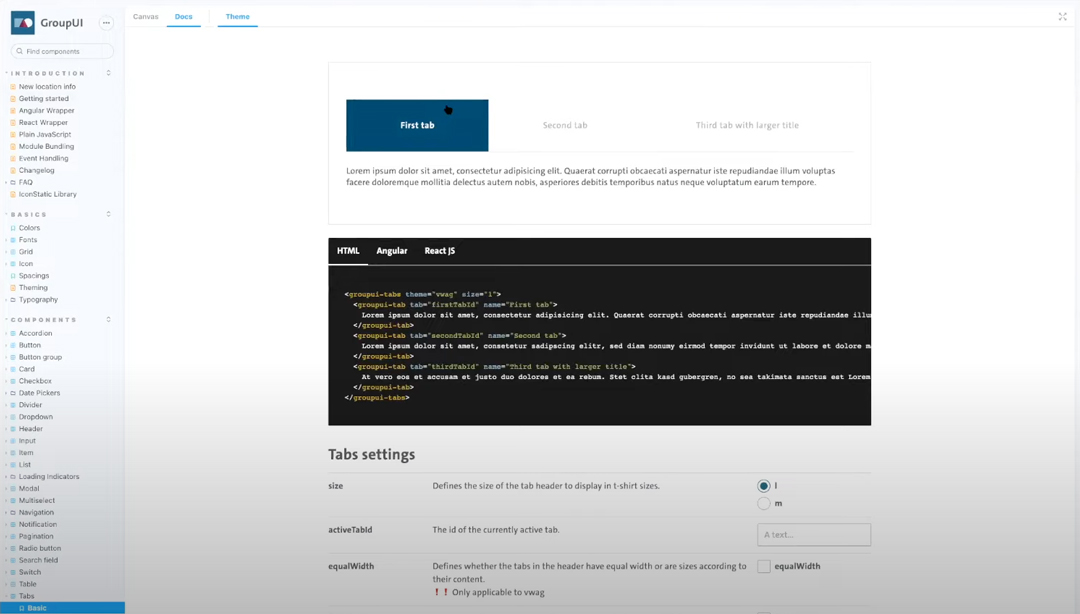Click the component icon beside Table
This screenshot has width=1080, height=614.
[x=13, y=584]
